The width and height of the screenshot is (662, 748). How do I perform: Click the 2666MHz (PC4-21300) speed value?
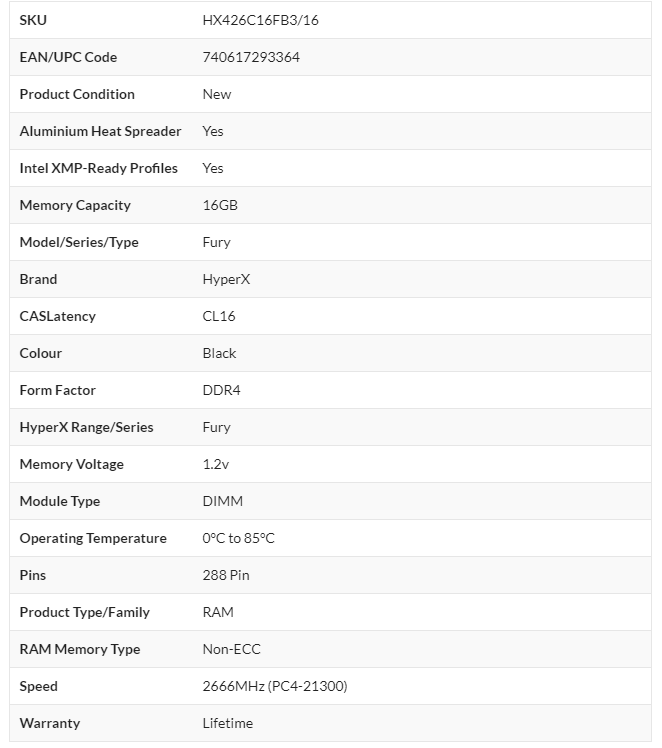point(275,686)
